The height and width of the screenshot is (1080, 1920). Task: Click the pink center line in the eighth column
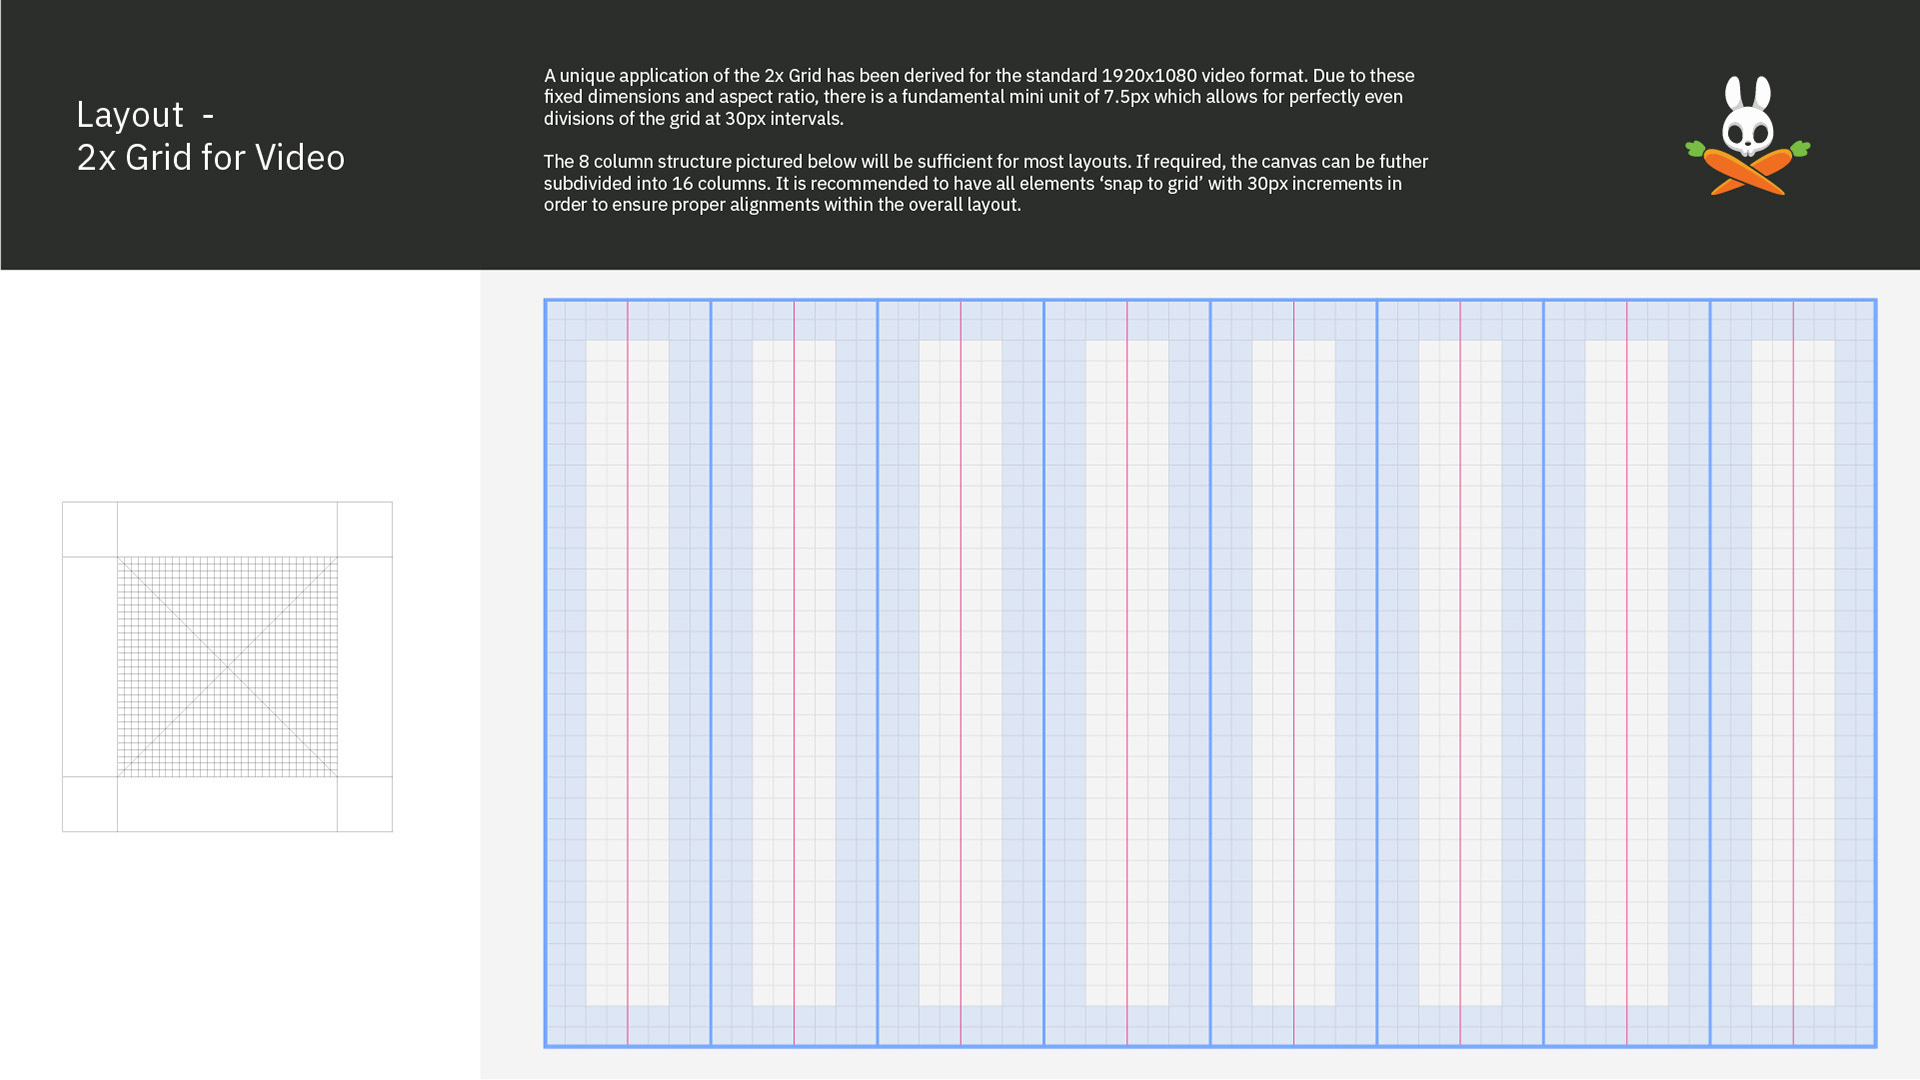click(x=1793, y=672)
